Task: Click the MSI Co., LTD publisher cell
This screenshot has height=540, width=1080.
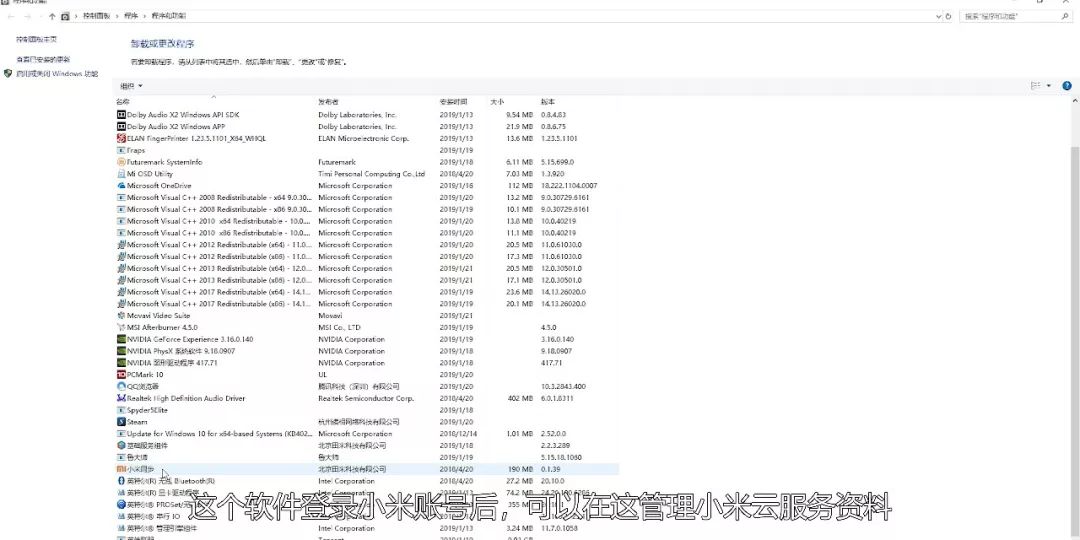Action: point(339,327)
